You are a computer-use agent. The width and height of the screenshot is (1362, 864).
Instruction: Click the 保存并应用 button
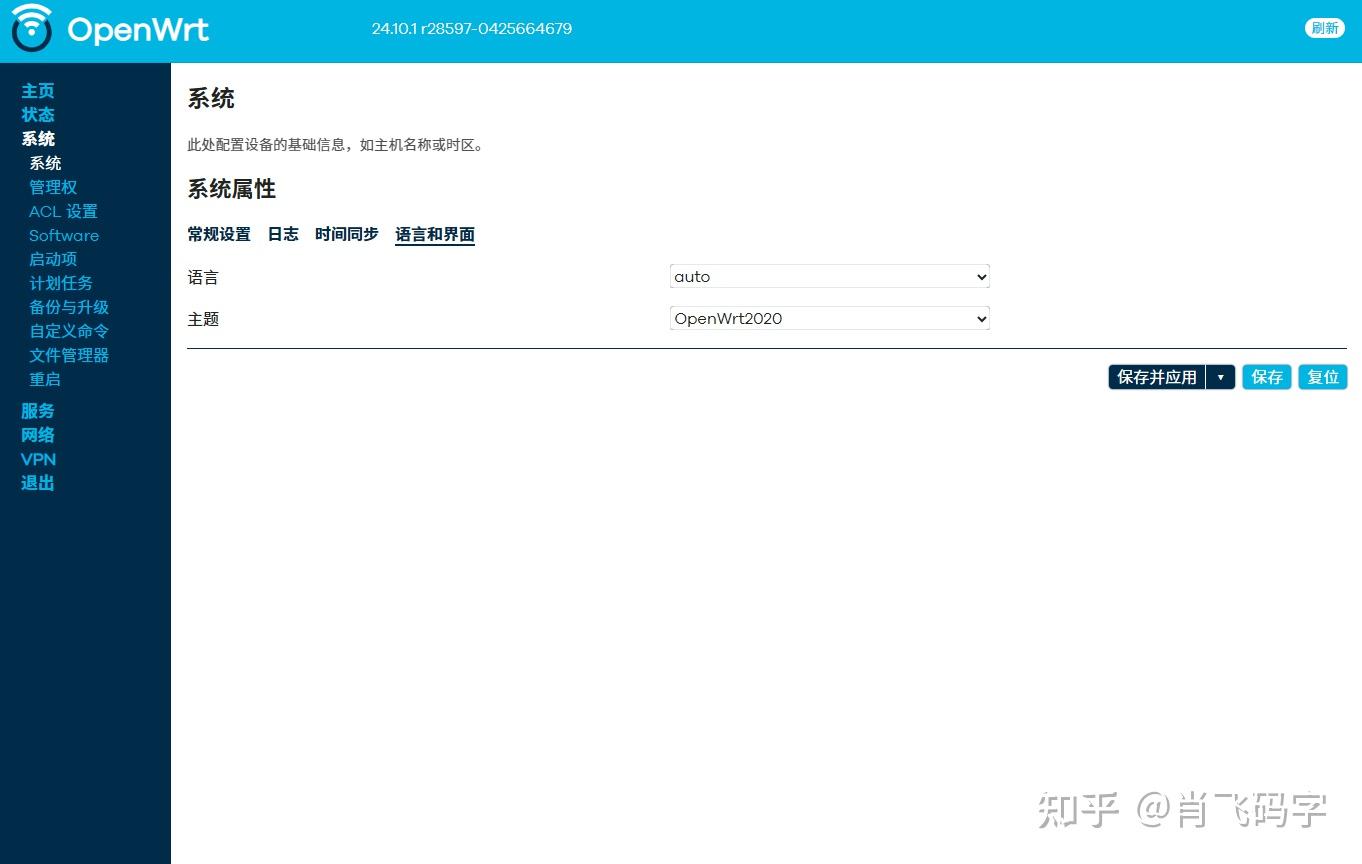point(1155,377)
